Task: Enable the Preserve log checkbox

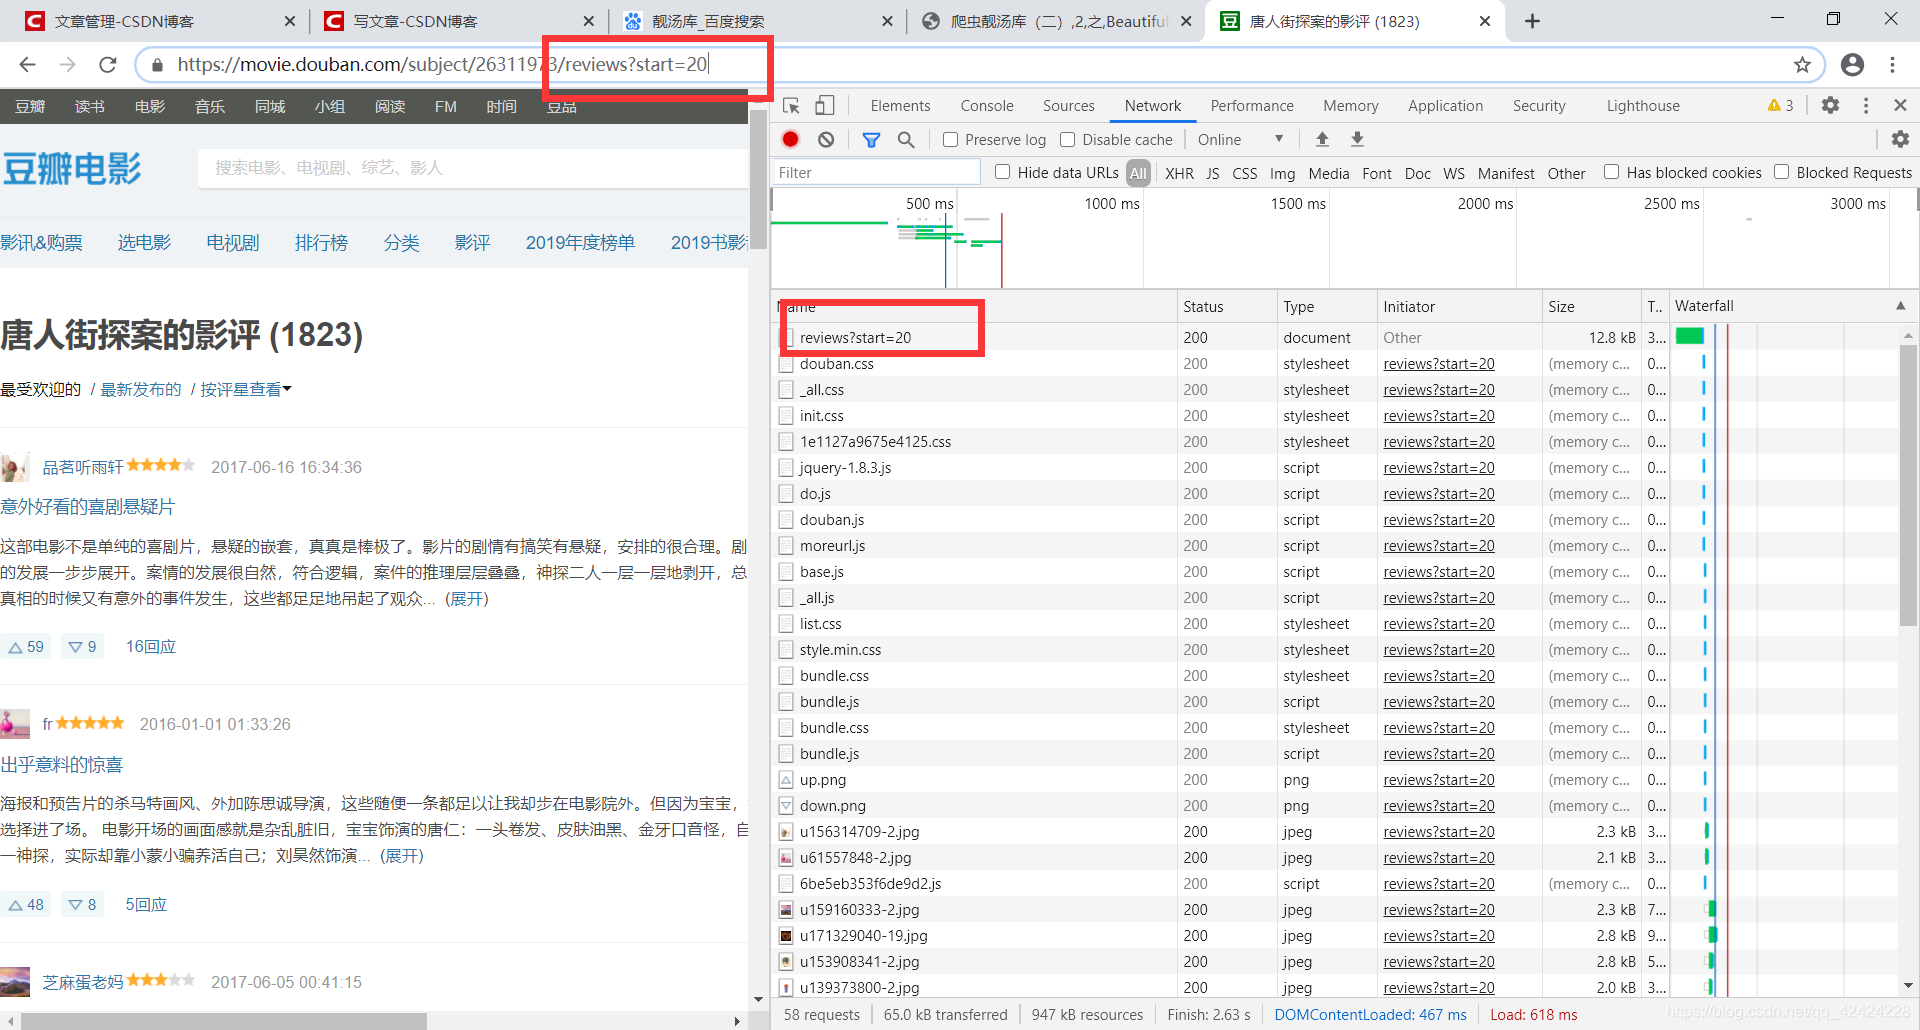Action: pyautogui.click(x=951, y=140)
